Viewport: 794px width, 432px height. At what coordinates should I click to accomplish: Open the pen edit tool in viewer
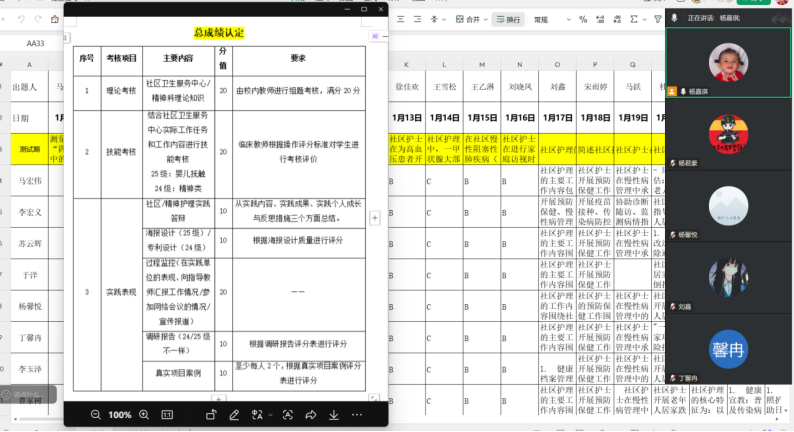click(x=234, y=414)
